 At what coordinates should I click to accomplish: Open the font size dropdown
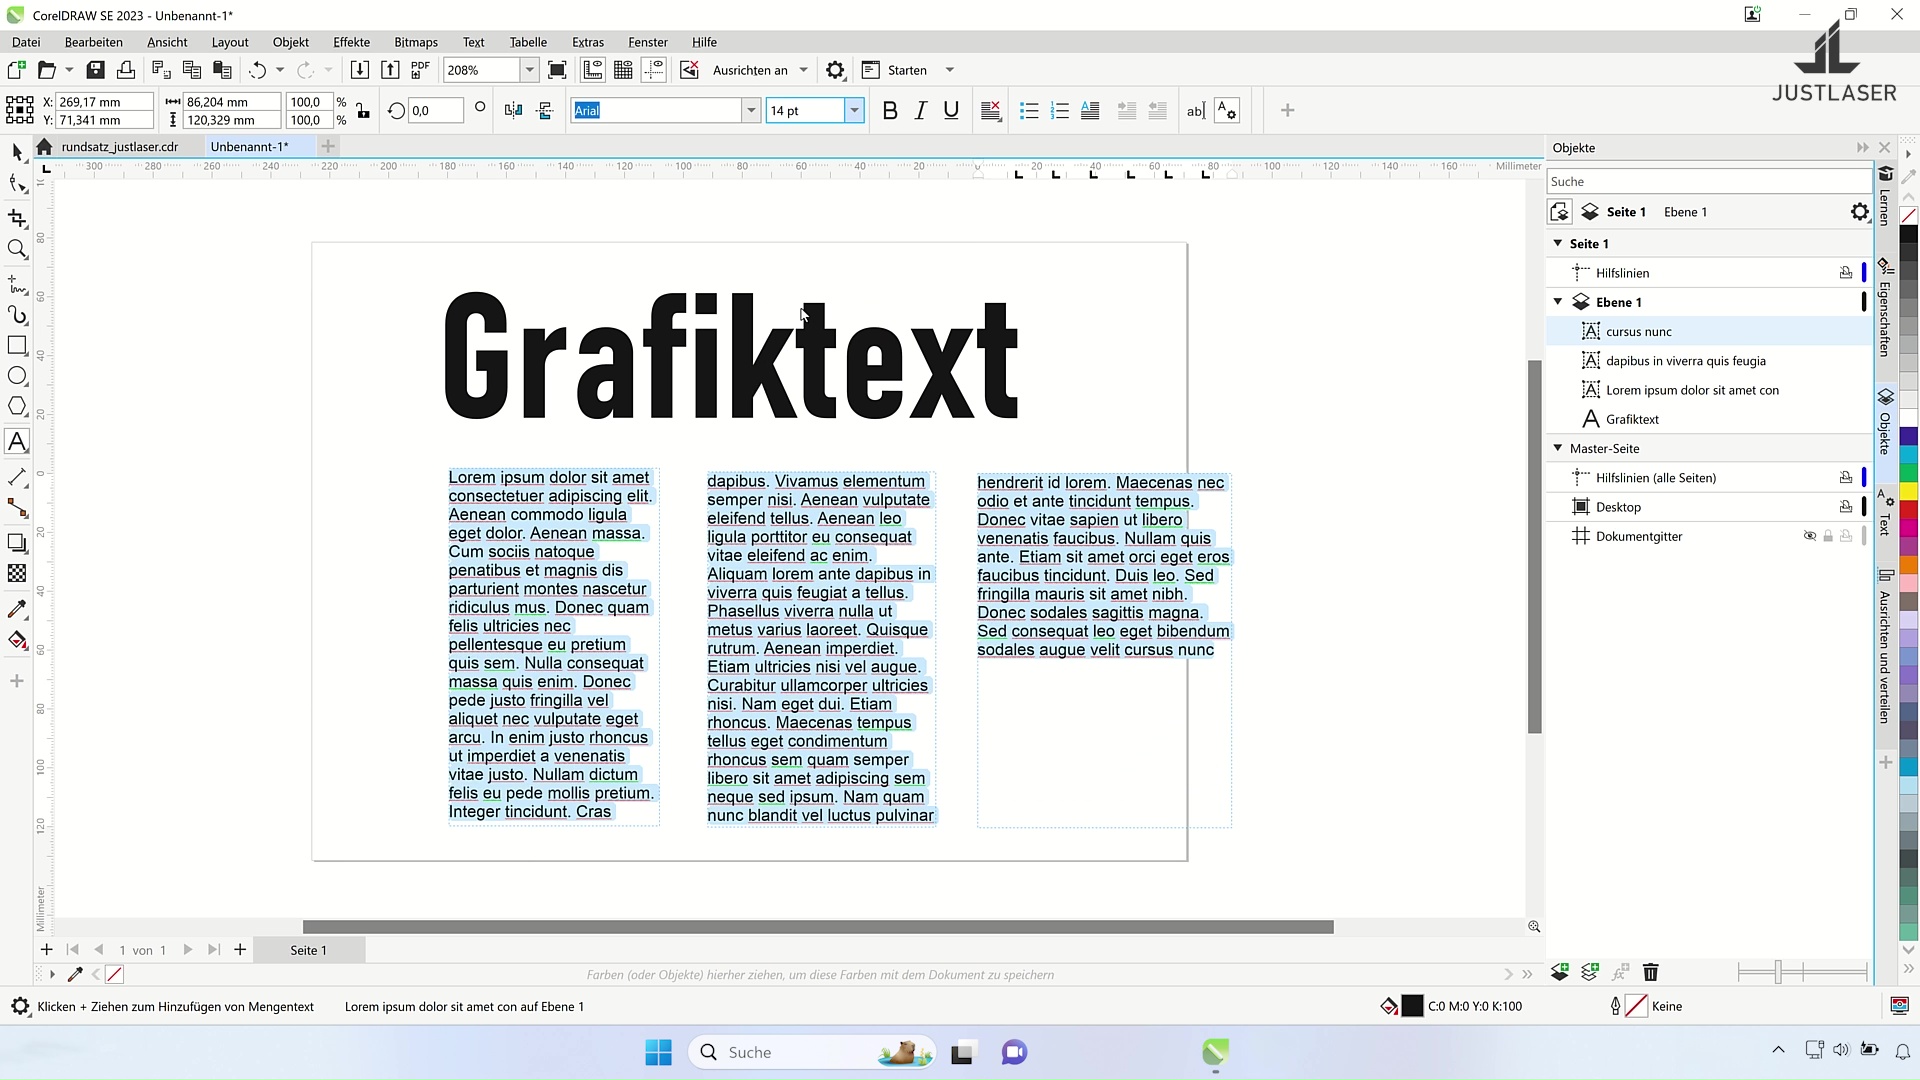coord(854,111)
